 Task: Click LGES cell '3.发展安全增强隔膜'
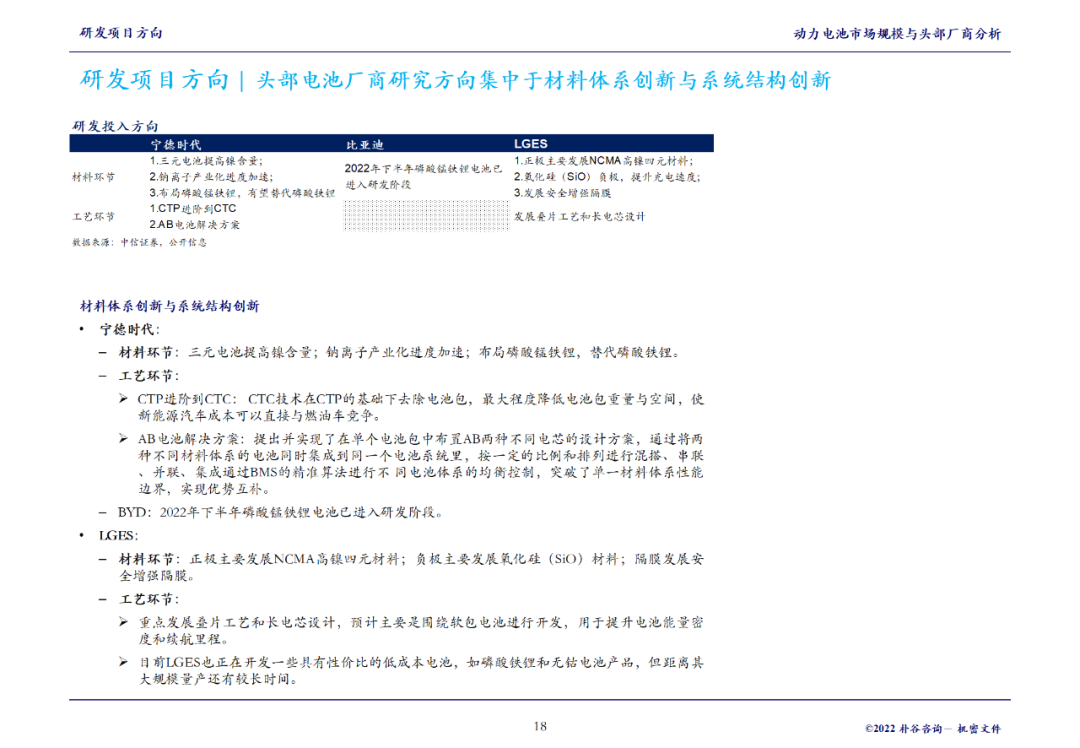tap(562, 193)
